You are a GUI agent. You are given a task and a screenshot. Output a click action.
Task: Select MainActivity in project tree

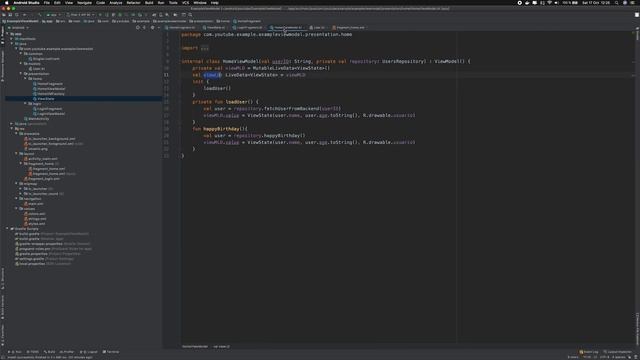(38, 119)
